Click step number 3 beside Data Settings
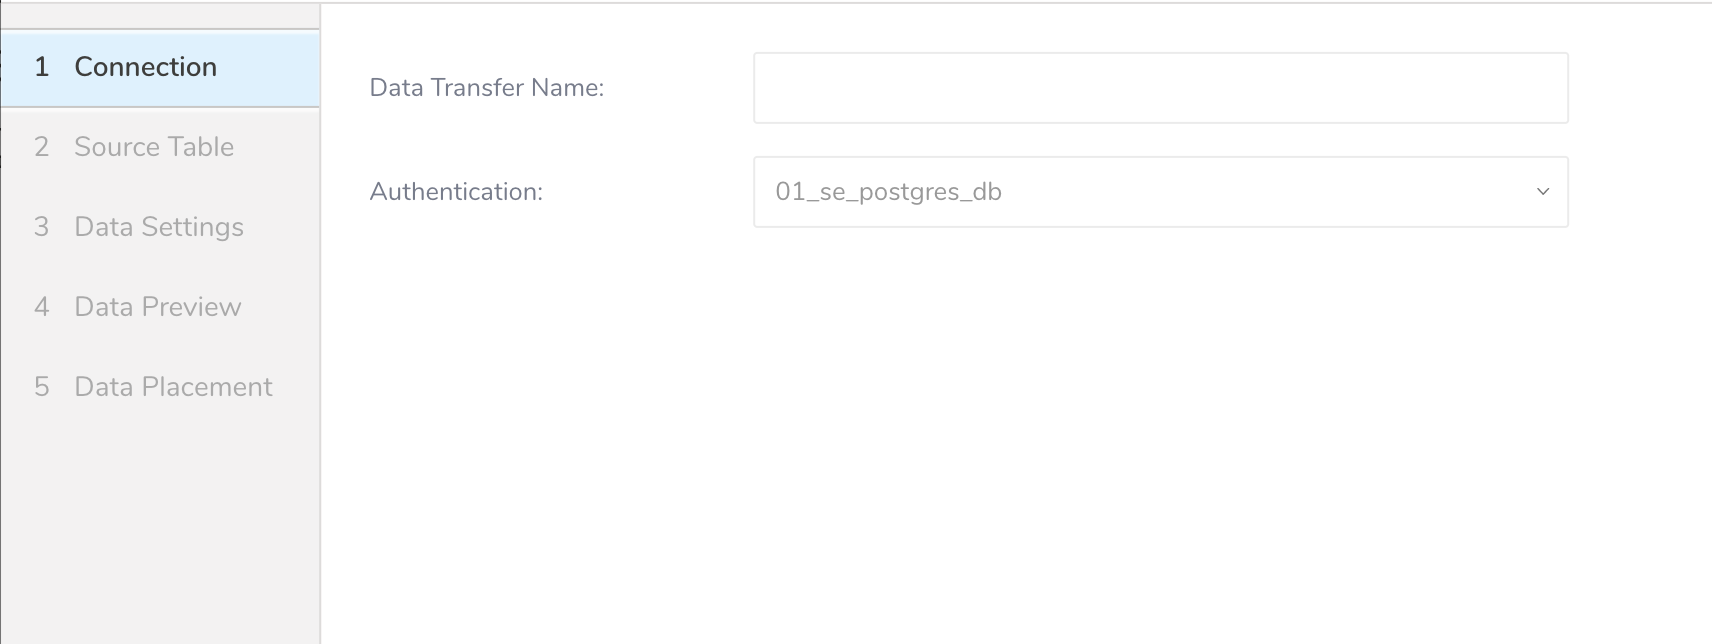This screenshot has width=1712, height=644. (41, 227)
